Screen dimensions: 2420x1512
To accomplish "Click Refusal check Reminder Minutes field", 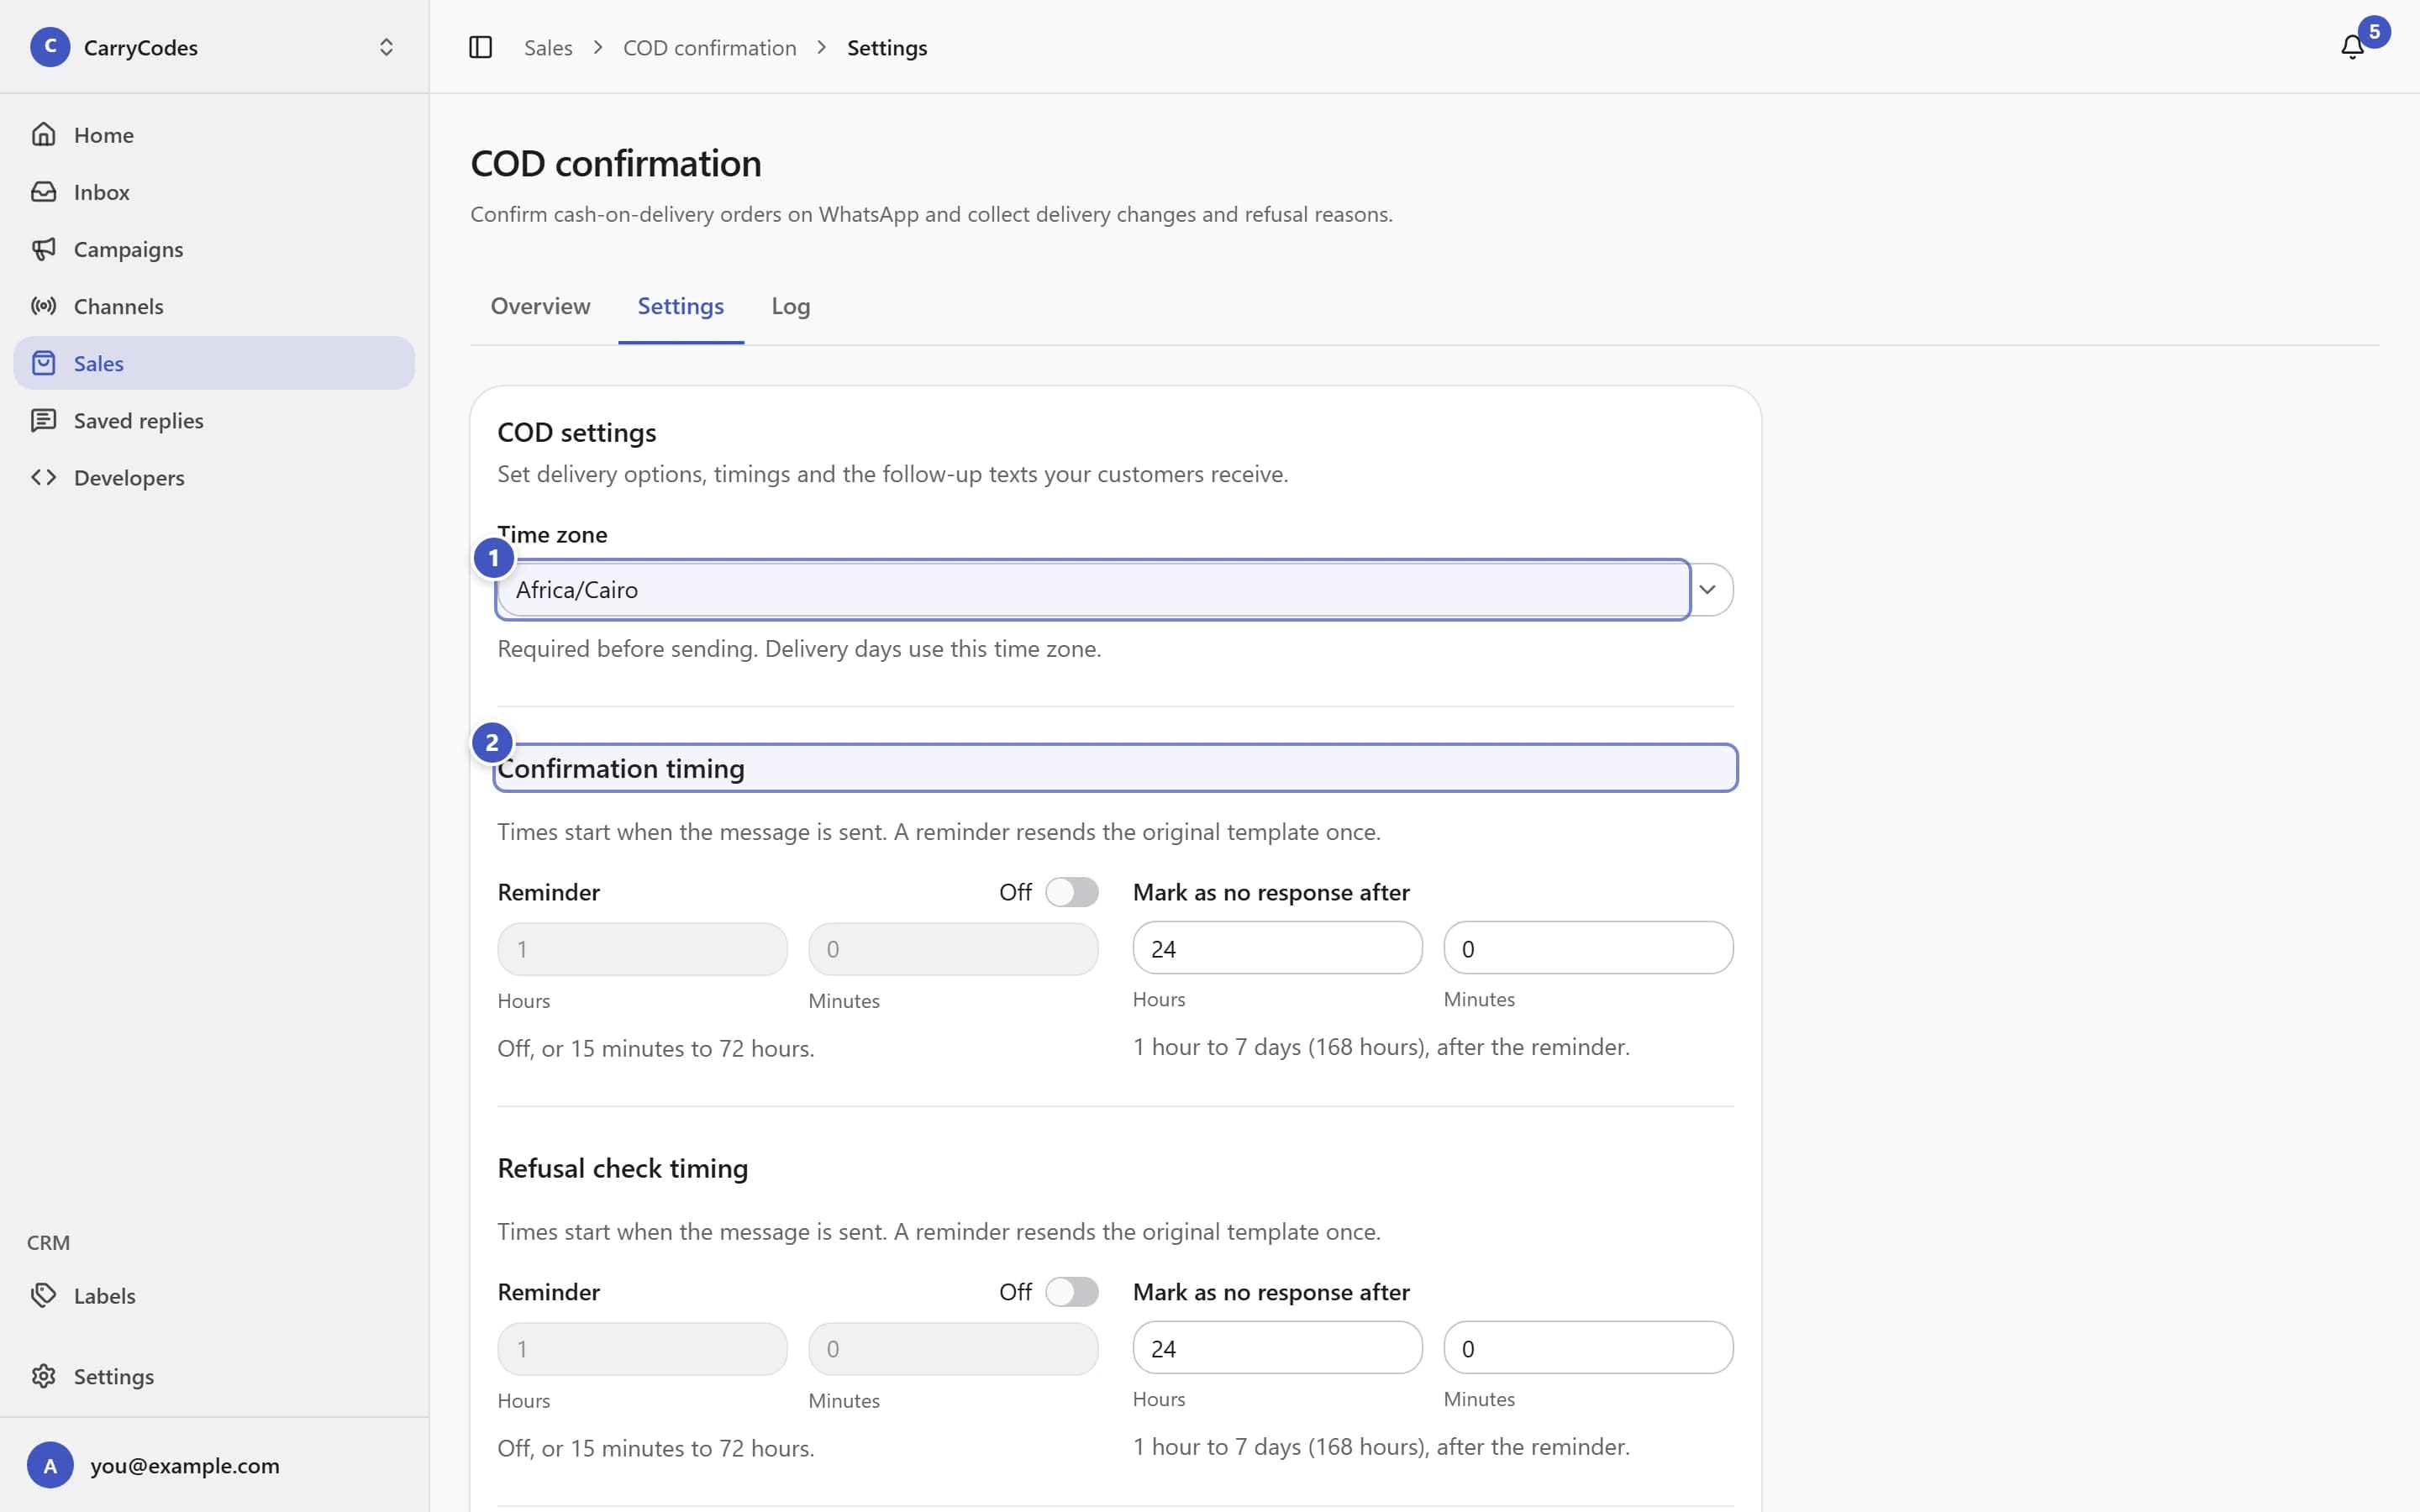I will pos(953,1349).
